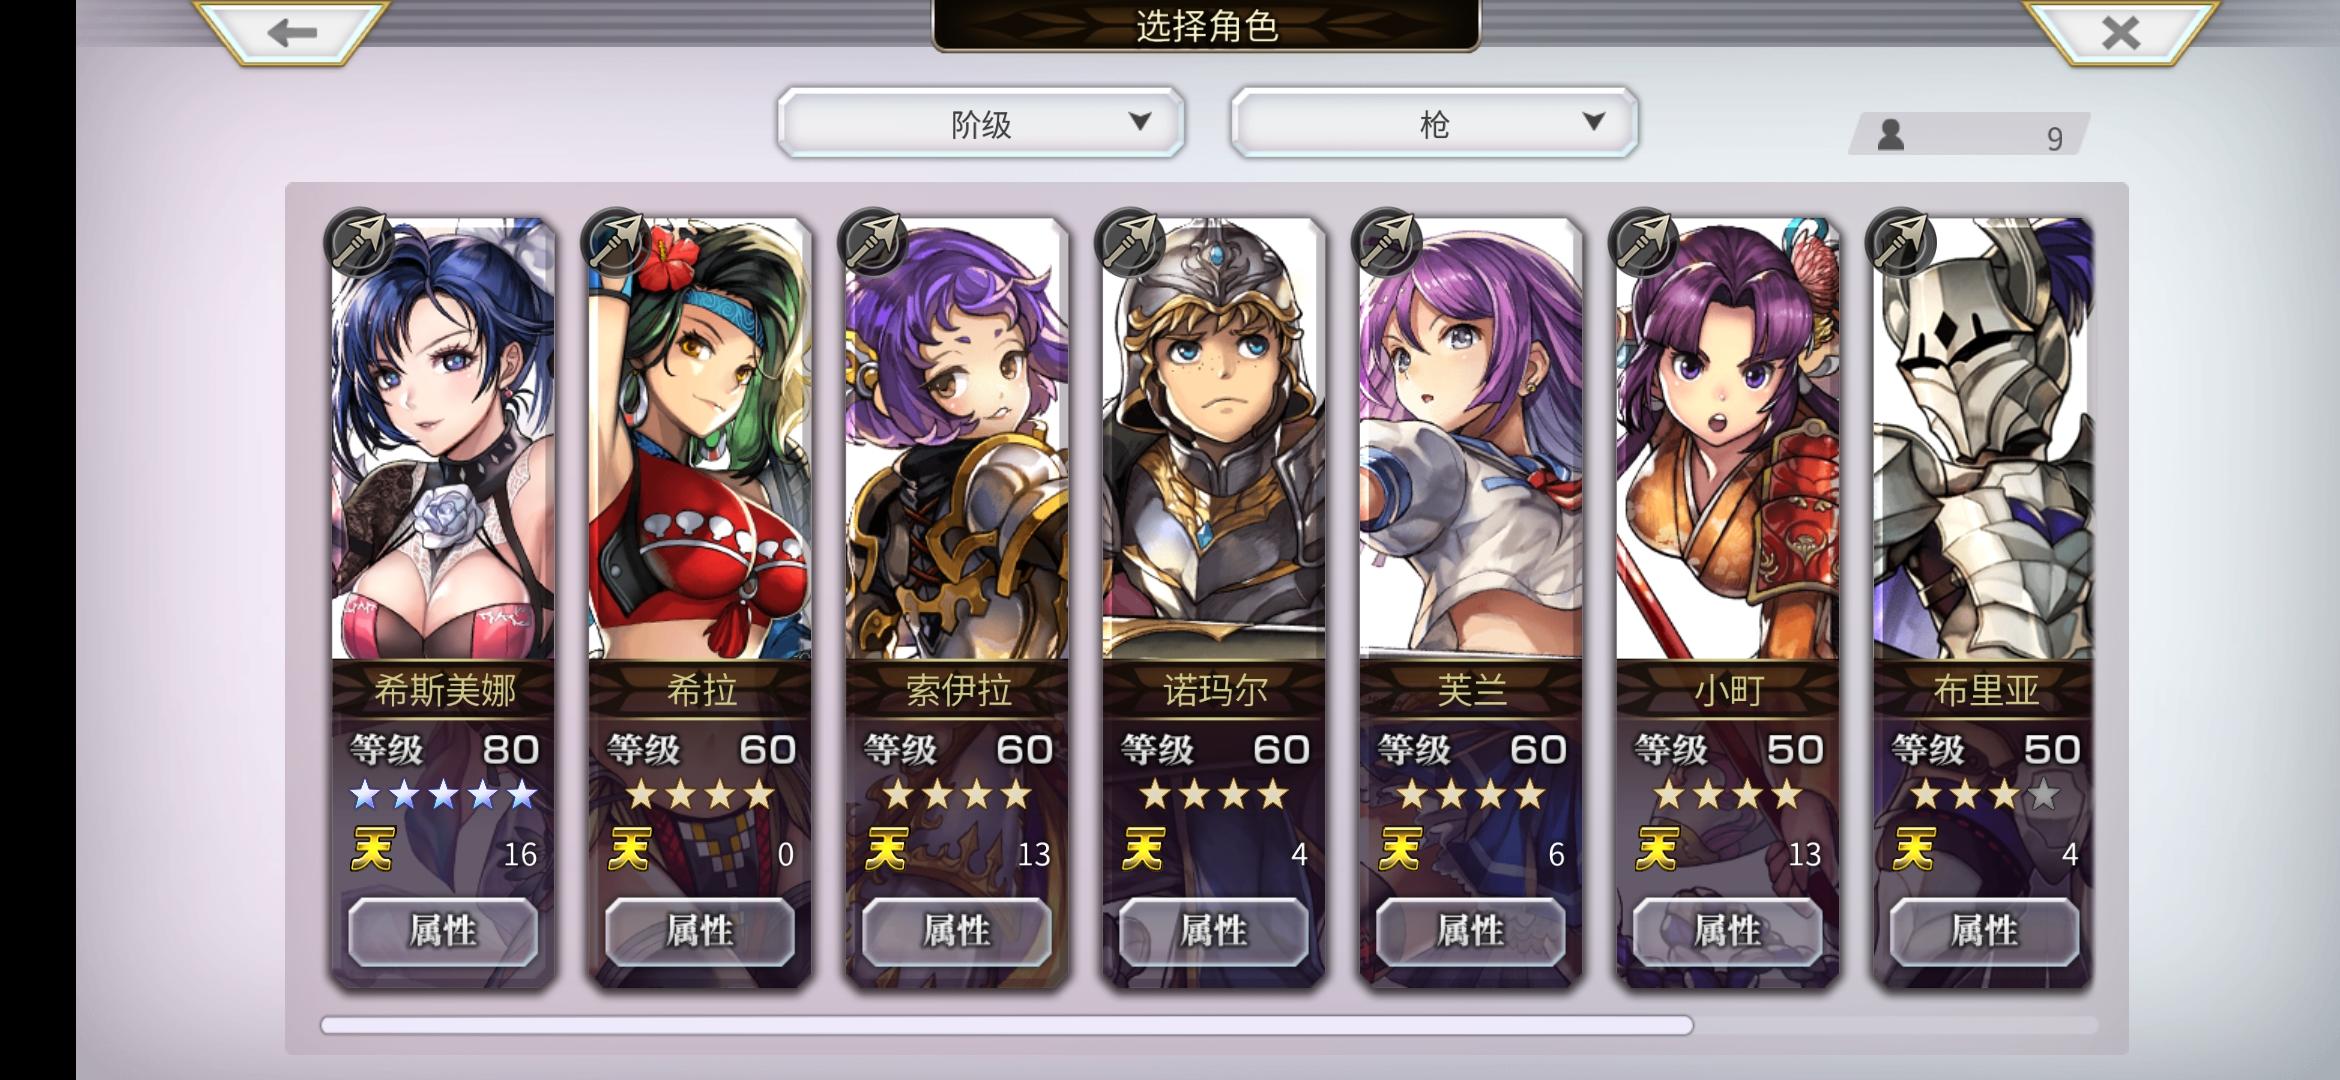Open 属性 for 希斯美娜
2340x1080 pixels.
coord(443,931)
